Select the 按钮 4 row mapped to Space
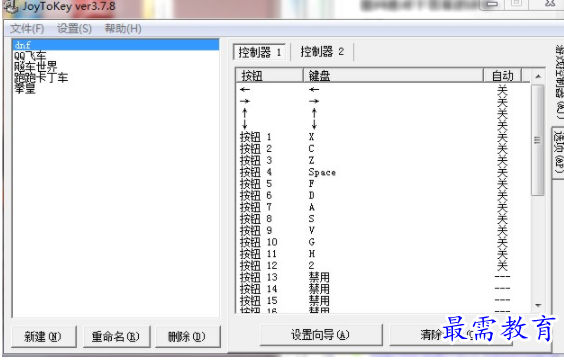Screen dimensions: 564x360 (383, 172)
